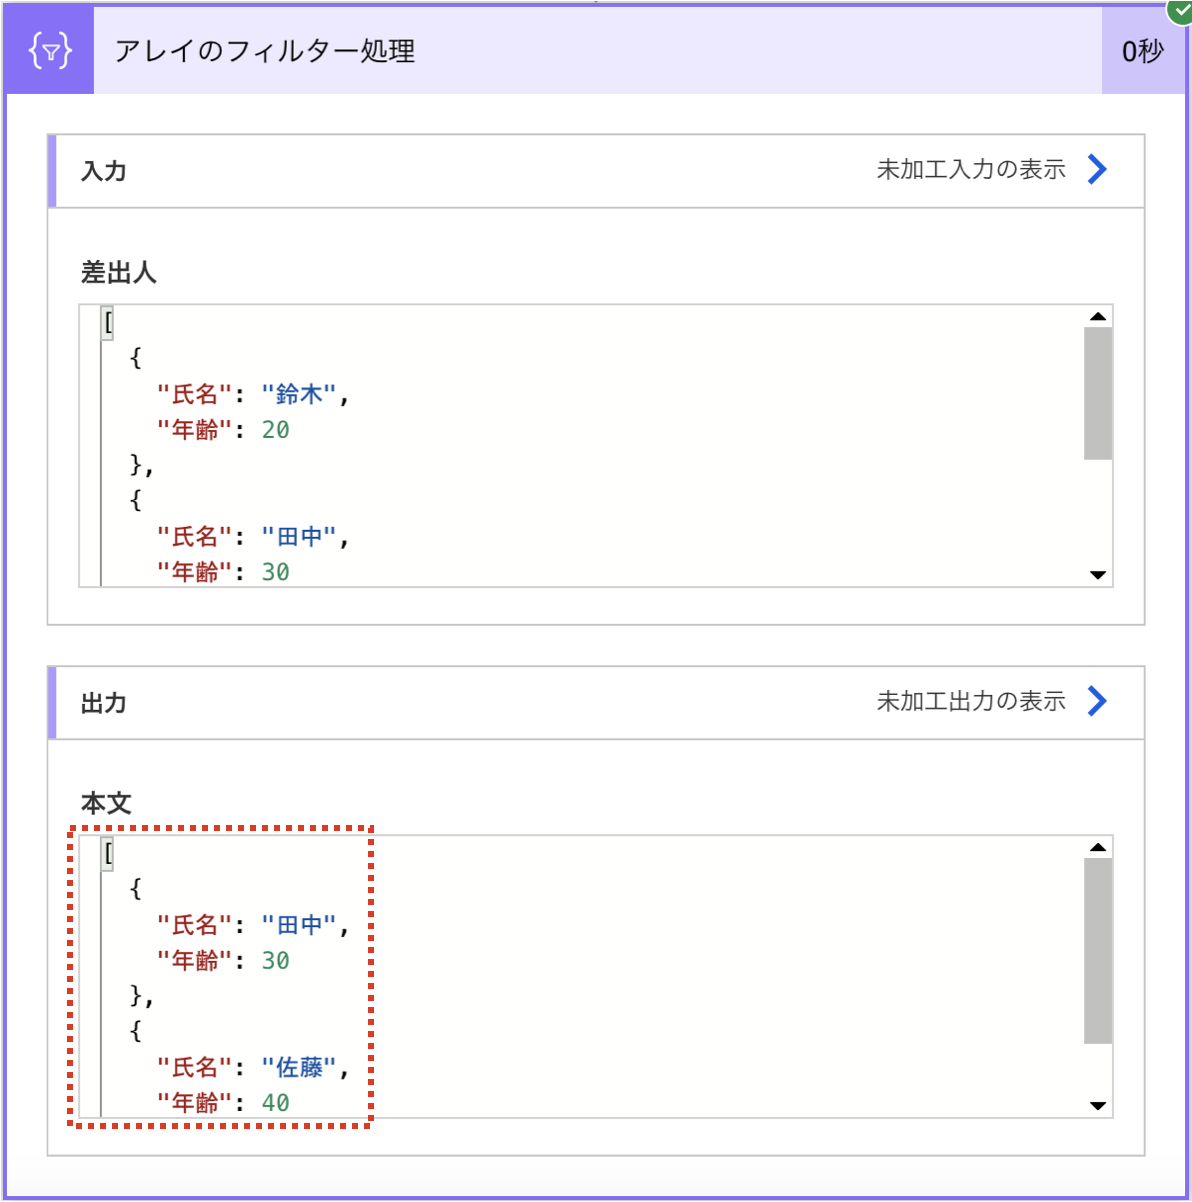Click the output scrollbar down arrow
Image resolution: width=1192 pixels, height=1202 pixels.
[x=1098, y=1106]
